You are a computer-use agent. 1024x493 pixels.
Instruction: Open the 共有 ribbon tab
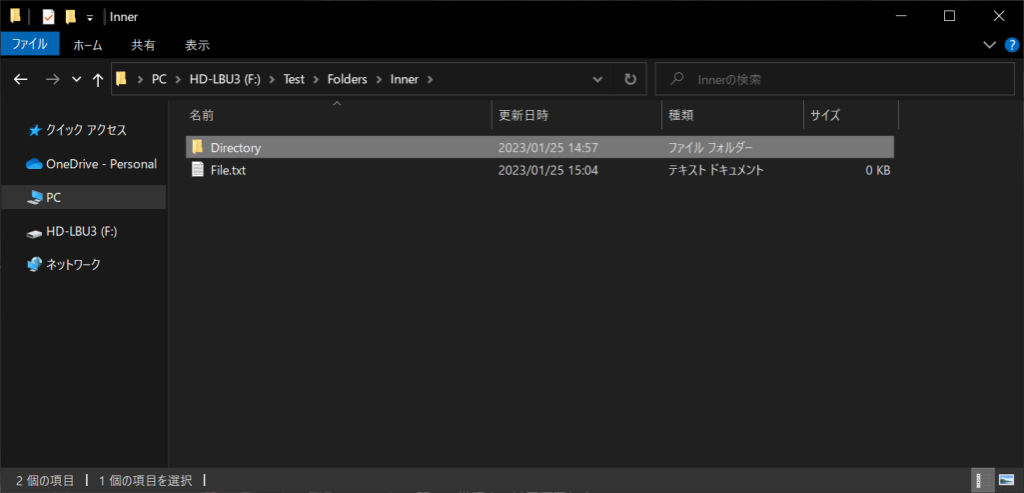[x=143, y=45]
